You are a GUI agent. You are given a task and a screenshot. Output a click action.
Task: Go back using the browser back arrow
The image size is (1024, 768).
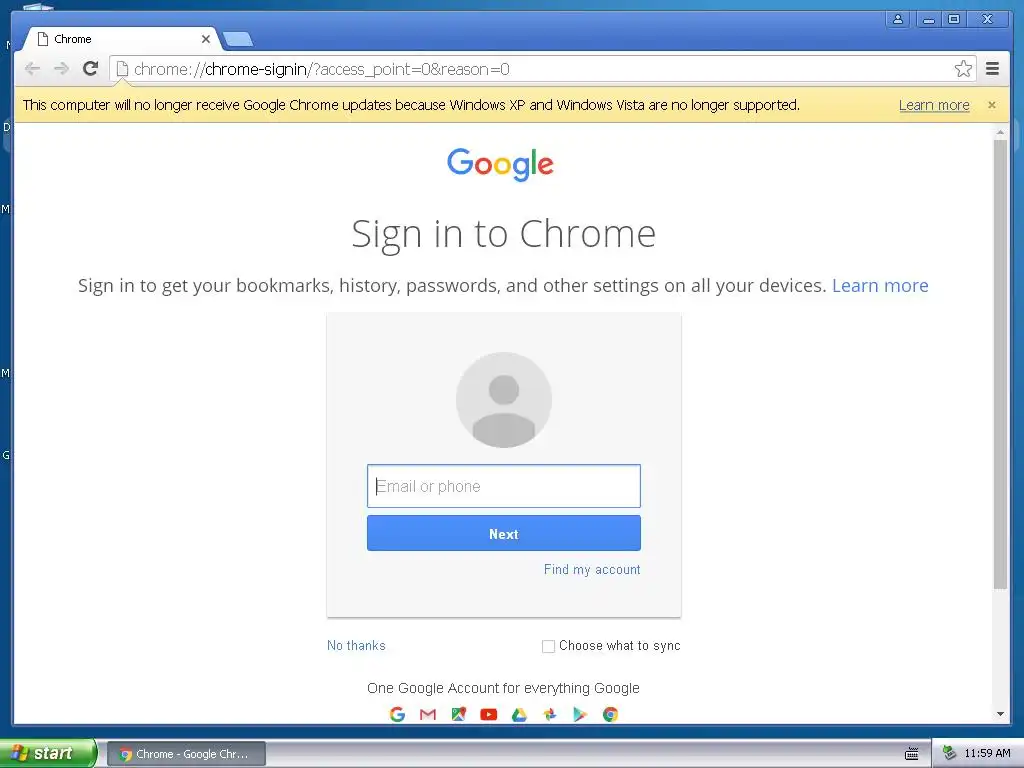point(32,69)
